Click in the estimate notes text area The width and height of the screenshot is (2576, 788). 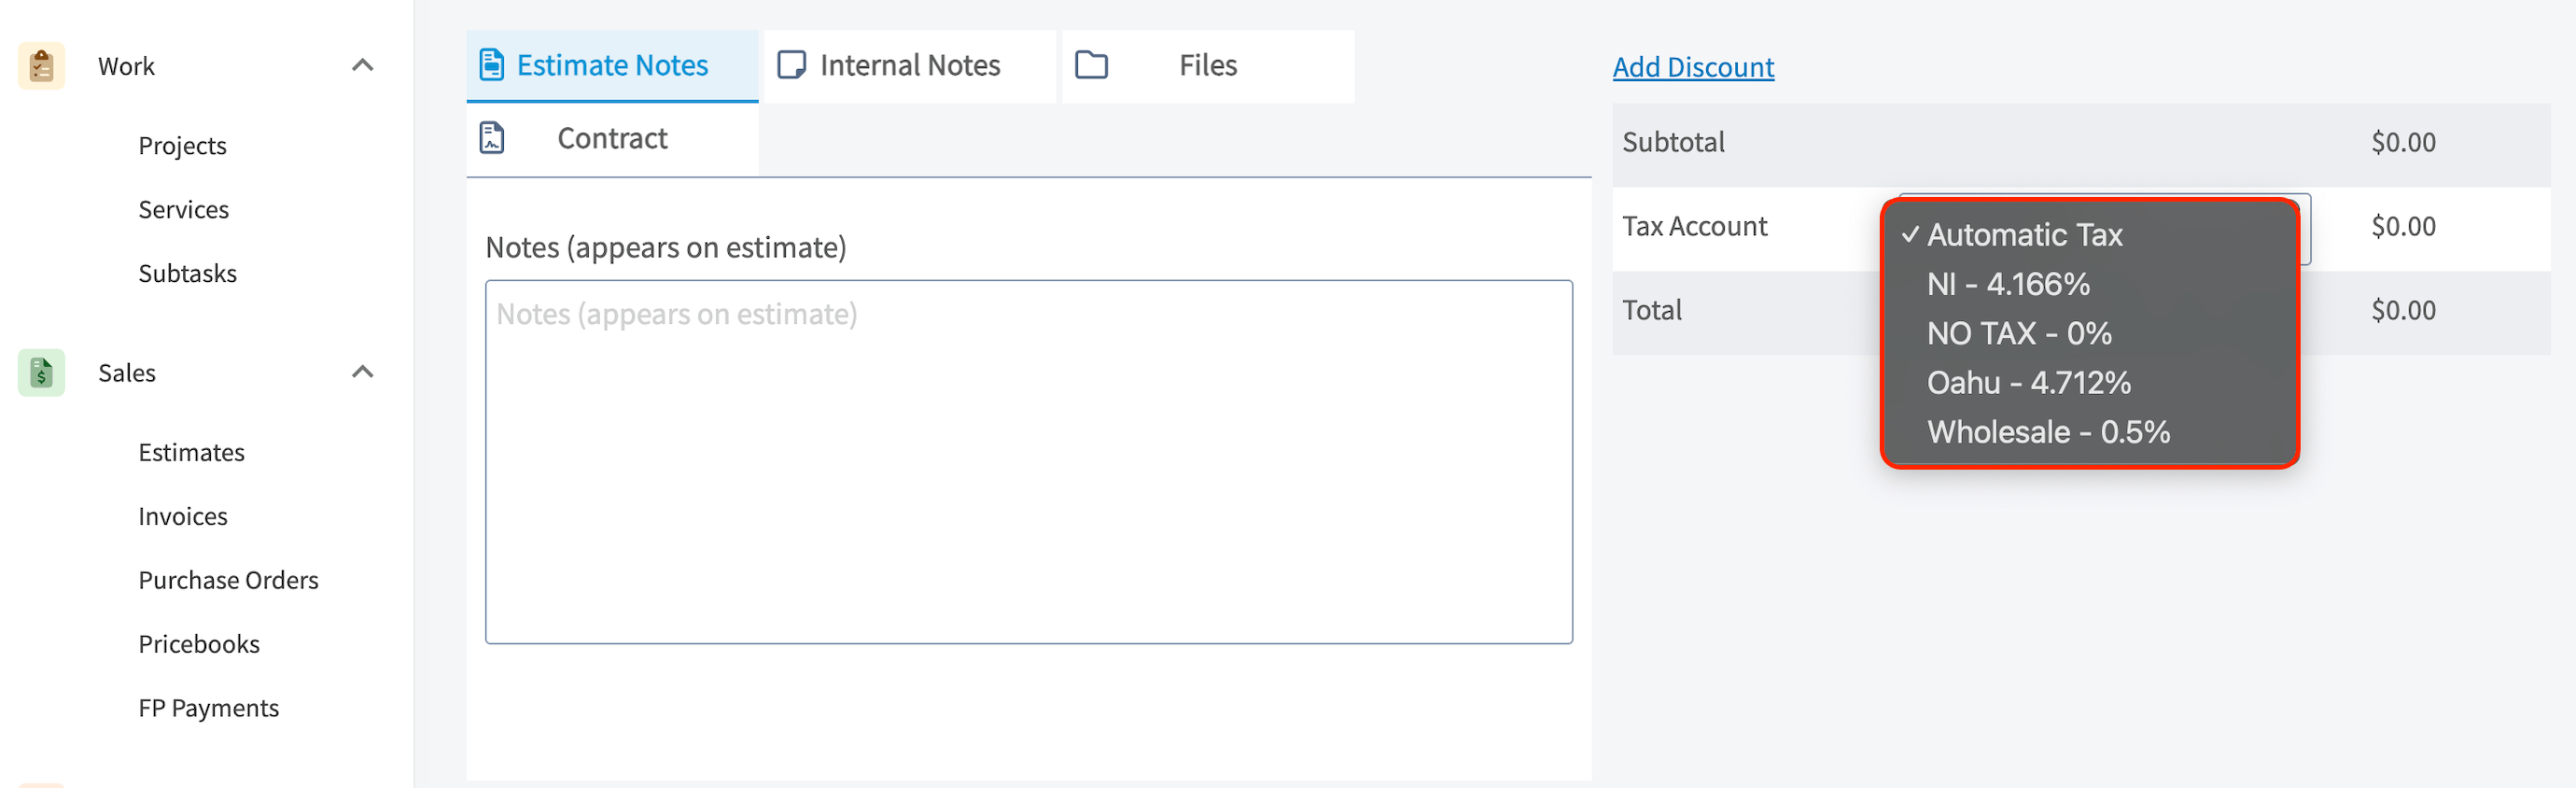point(1028,462)
